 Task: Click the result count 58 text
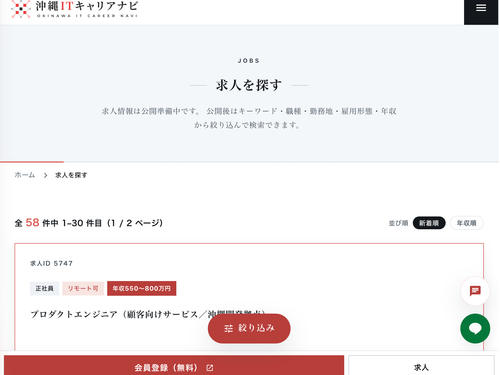pos(32,222)
